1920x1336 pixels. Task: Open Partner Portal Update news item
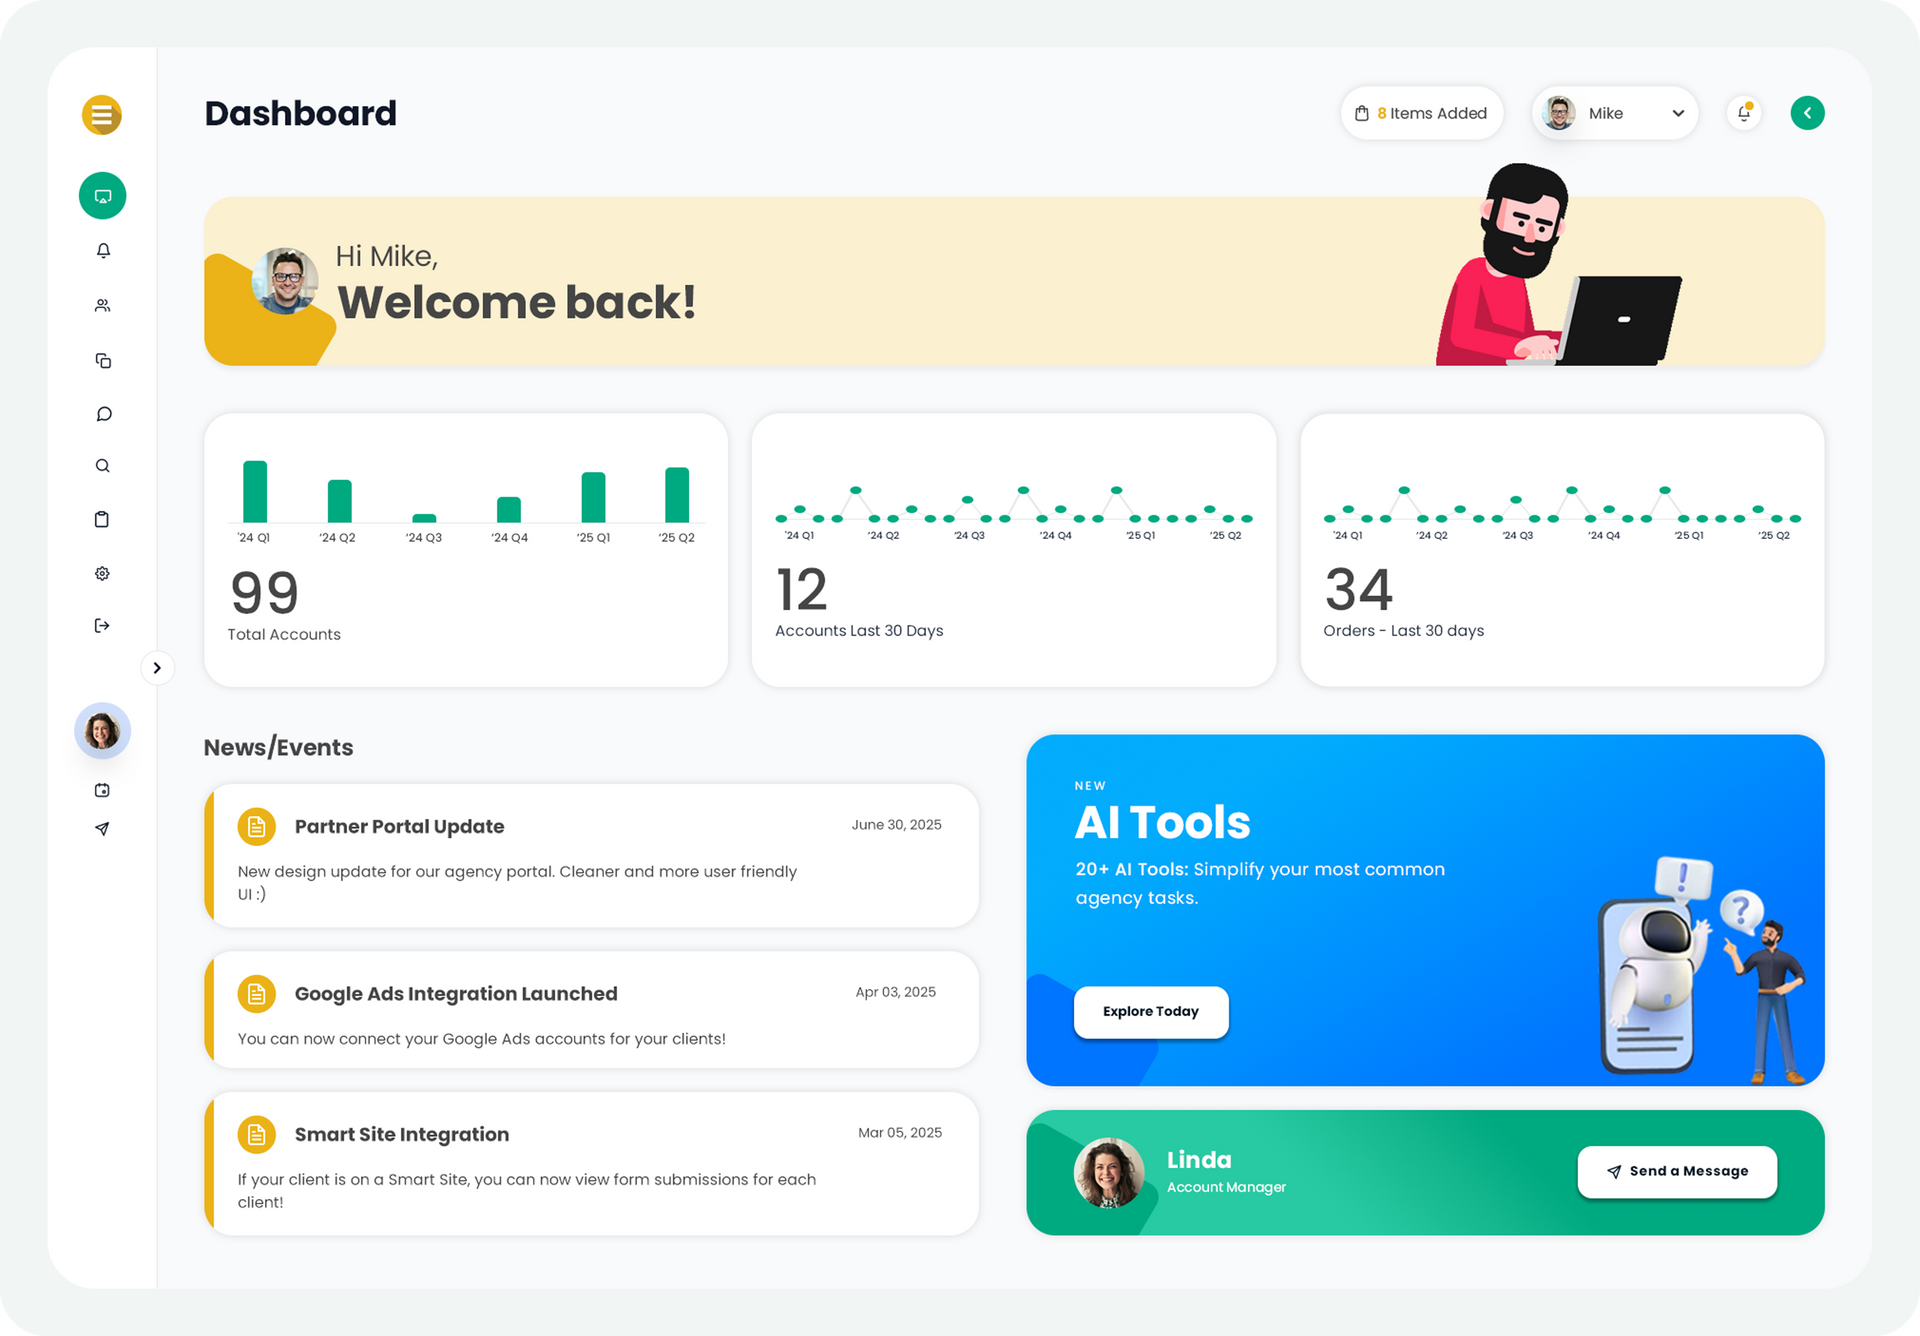[399, 827]
